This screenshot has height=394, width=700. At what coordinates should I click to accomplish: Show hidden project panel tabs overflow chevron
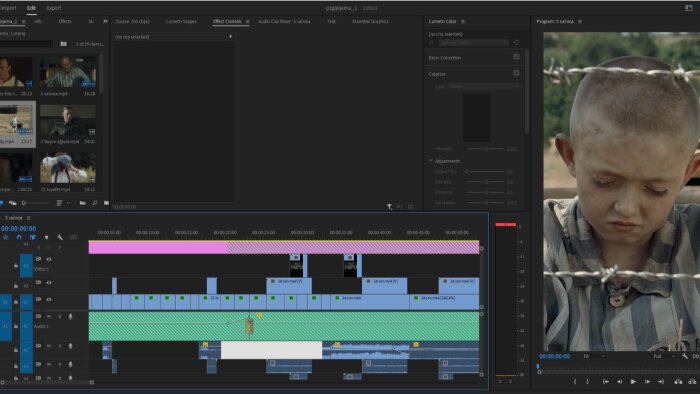105,21
